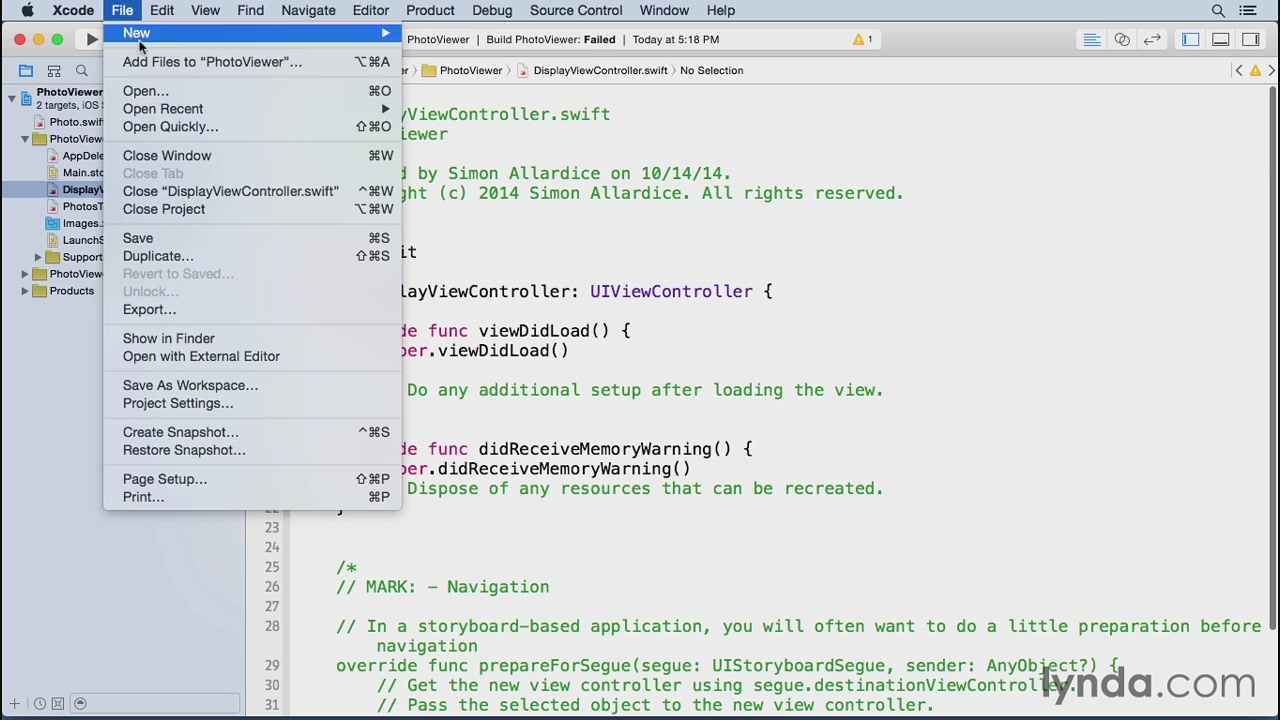Choose Create Snapshot… menu item
This screenshot has width=1280, height=720.
(x=252, y=432)
